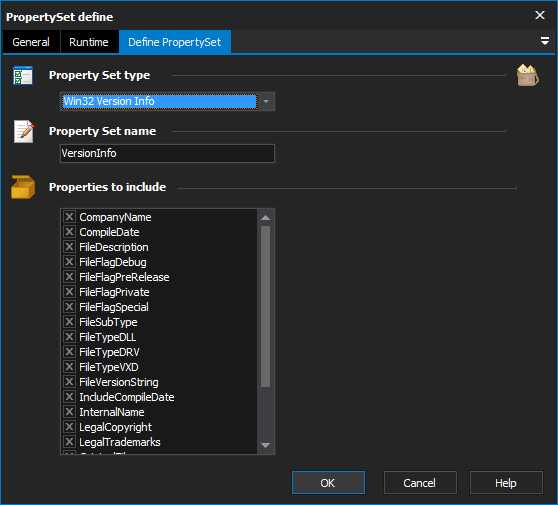This screenshot has height=505, width=558.
Task: Toggle the FileDescription checkbox
Action: (69, 247)
